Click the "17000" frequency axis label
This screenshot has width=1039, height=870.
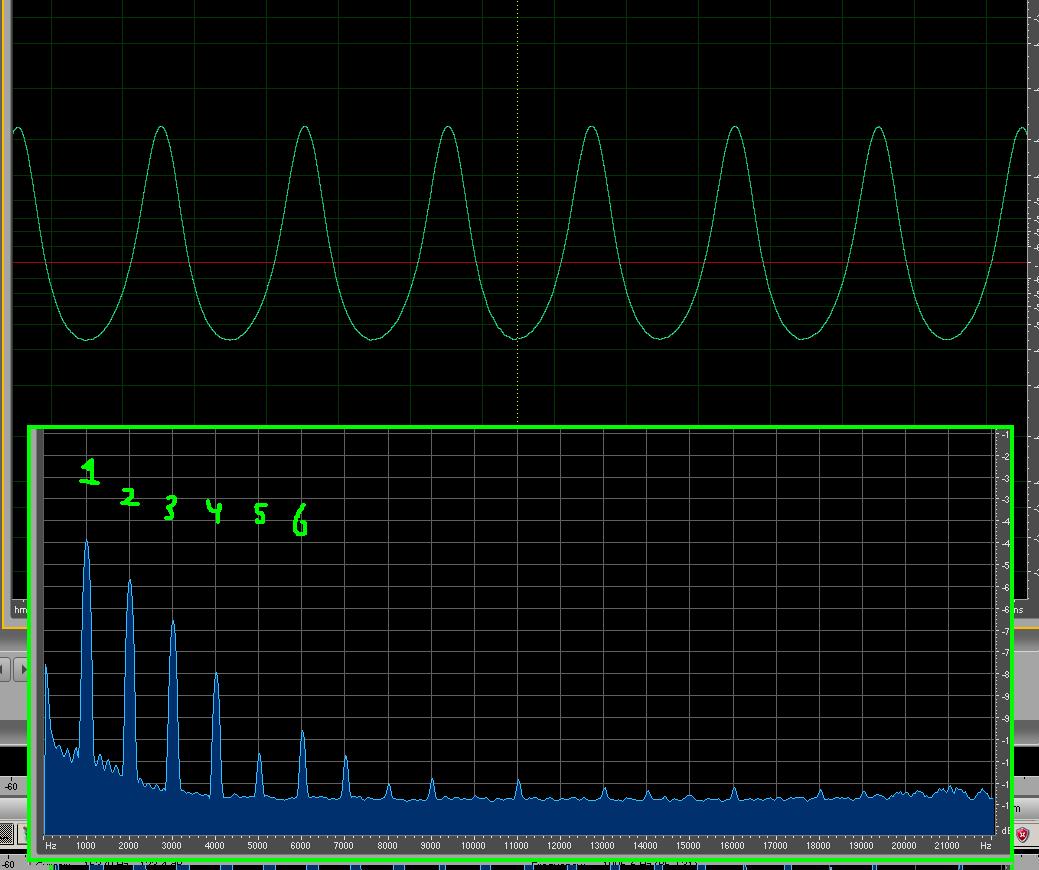(775, 845)
